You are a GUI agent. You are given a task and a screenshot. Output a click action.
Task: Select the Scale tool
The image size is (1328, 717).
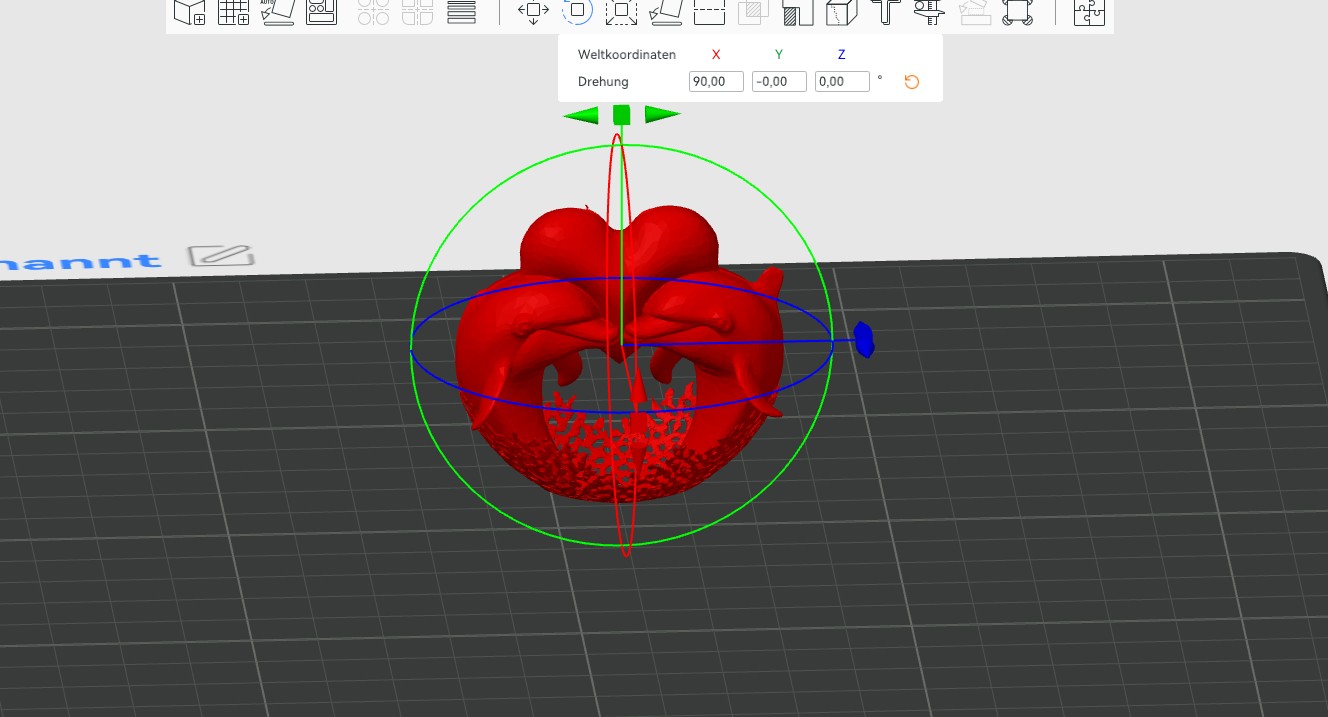point(621,12)
